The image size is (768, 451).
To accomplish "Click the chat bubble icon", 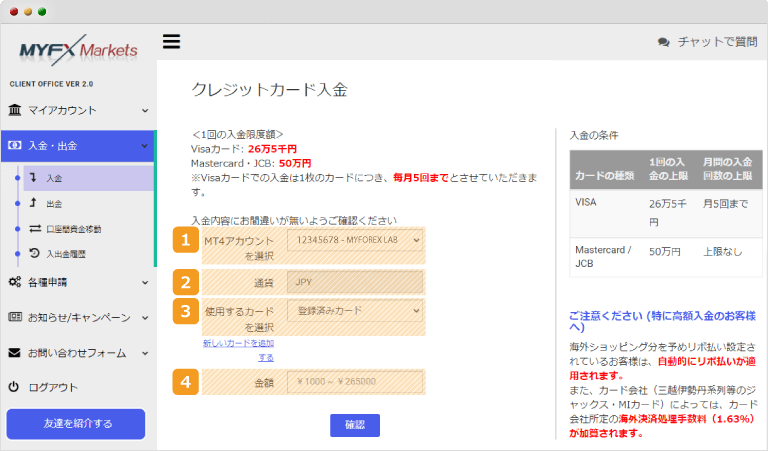I will [664, 43].
